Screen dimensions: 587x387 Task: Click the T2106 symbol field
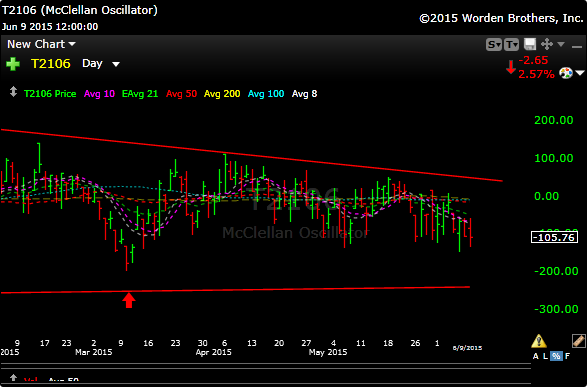pos(51,64)
